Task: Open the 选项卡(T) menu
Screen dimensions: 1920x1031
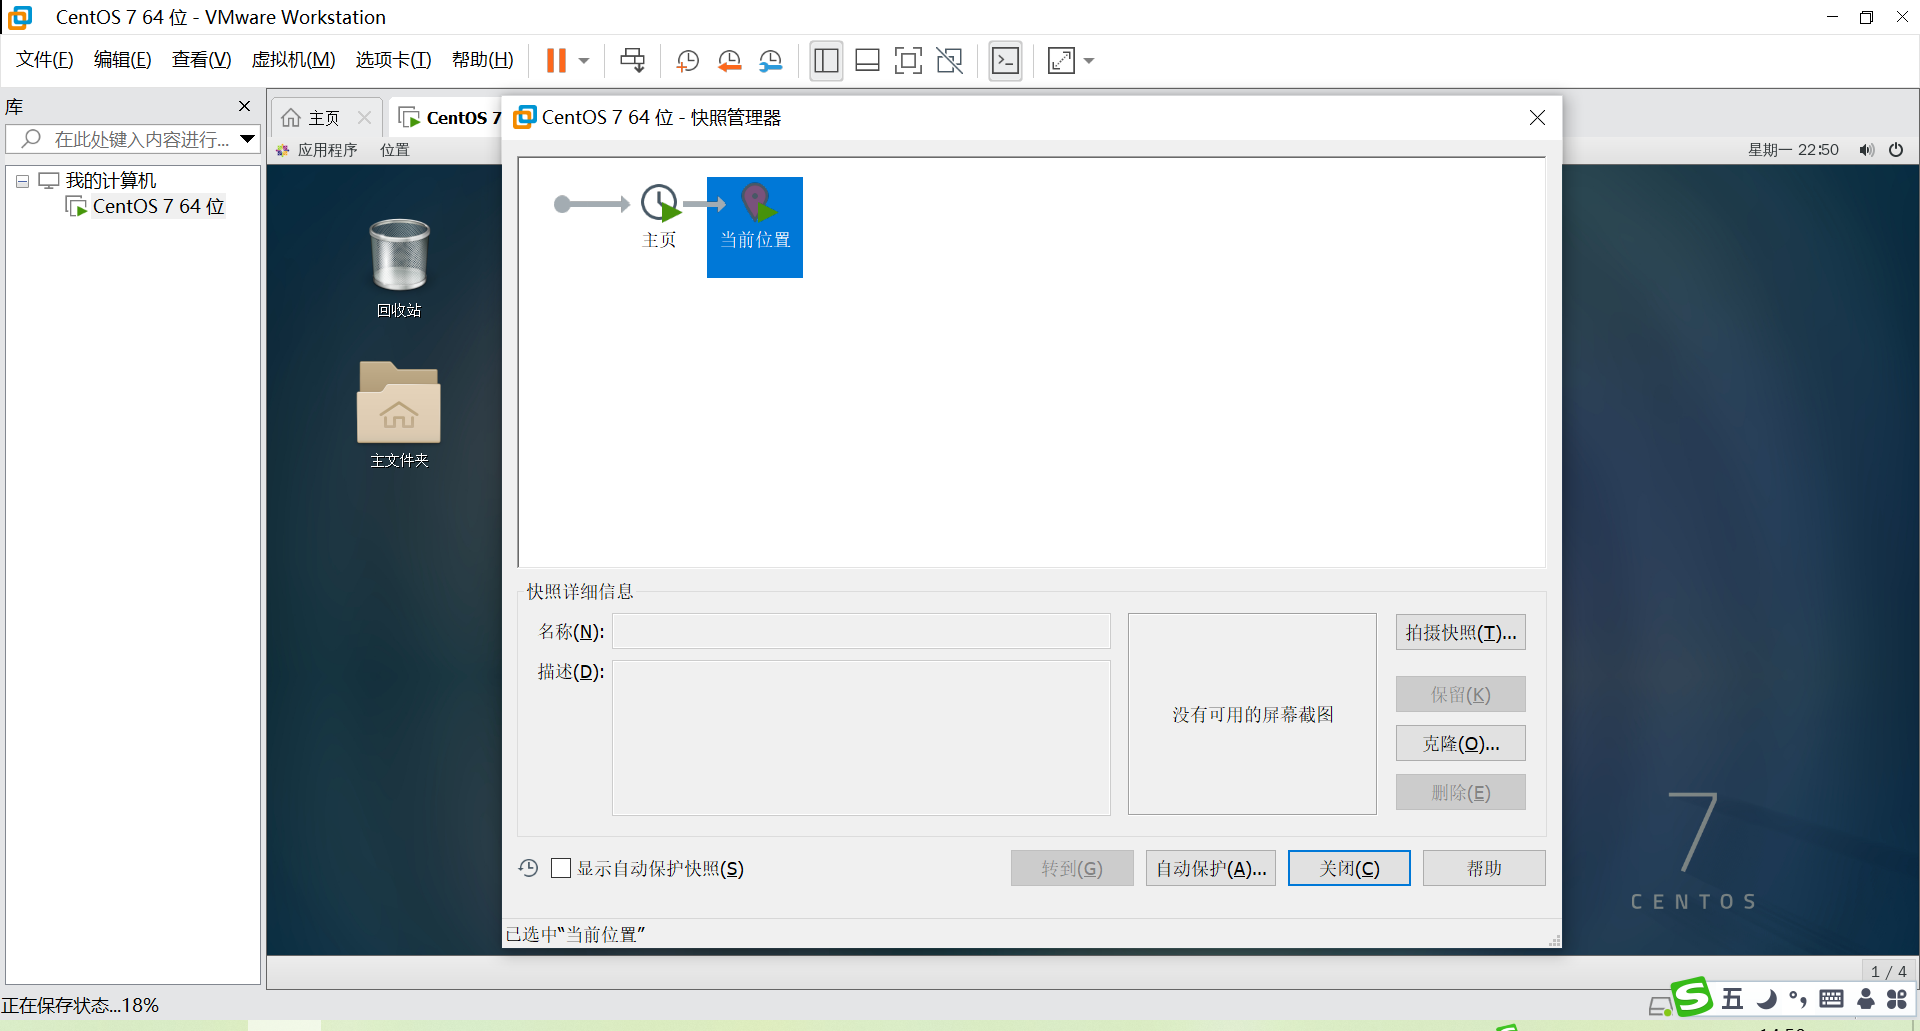Action: point(393,60)
